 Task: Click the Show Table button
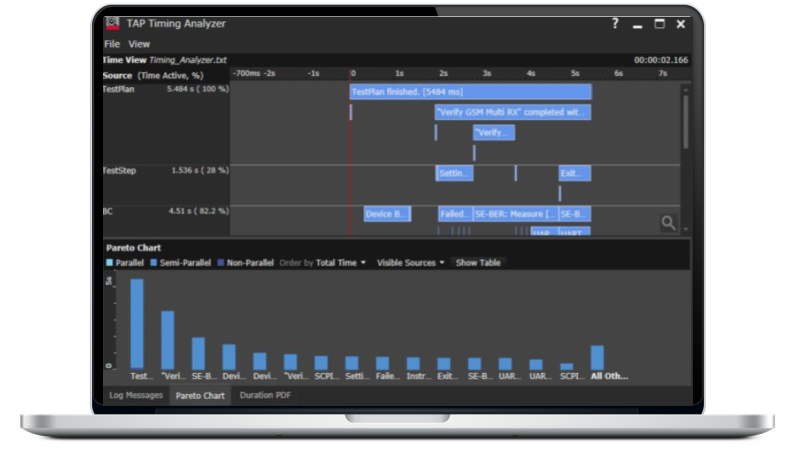[478, 263]
